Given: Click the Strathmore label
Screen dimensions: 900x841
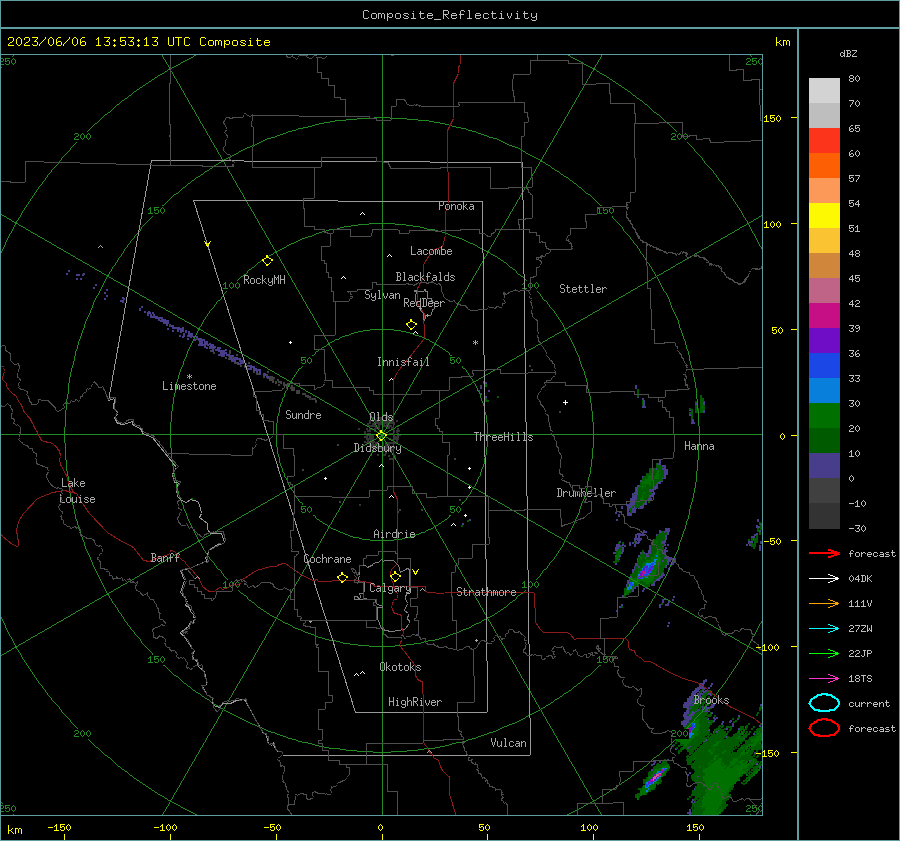Looking at the screenshot, I should 486,592.
